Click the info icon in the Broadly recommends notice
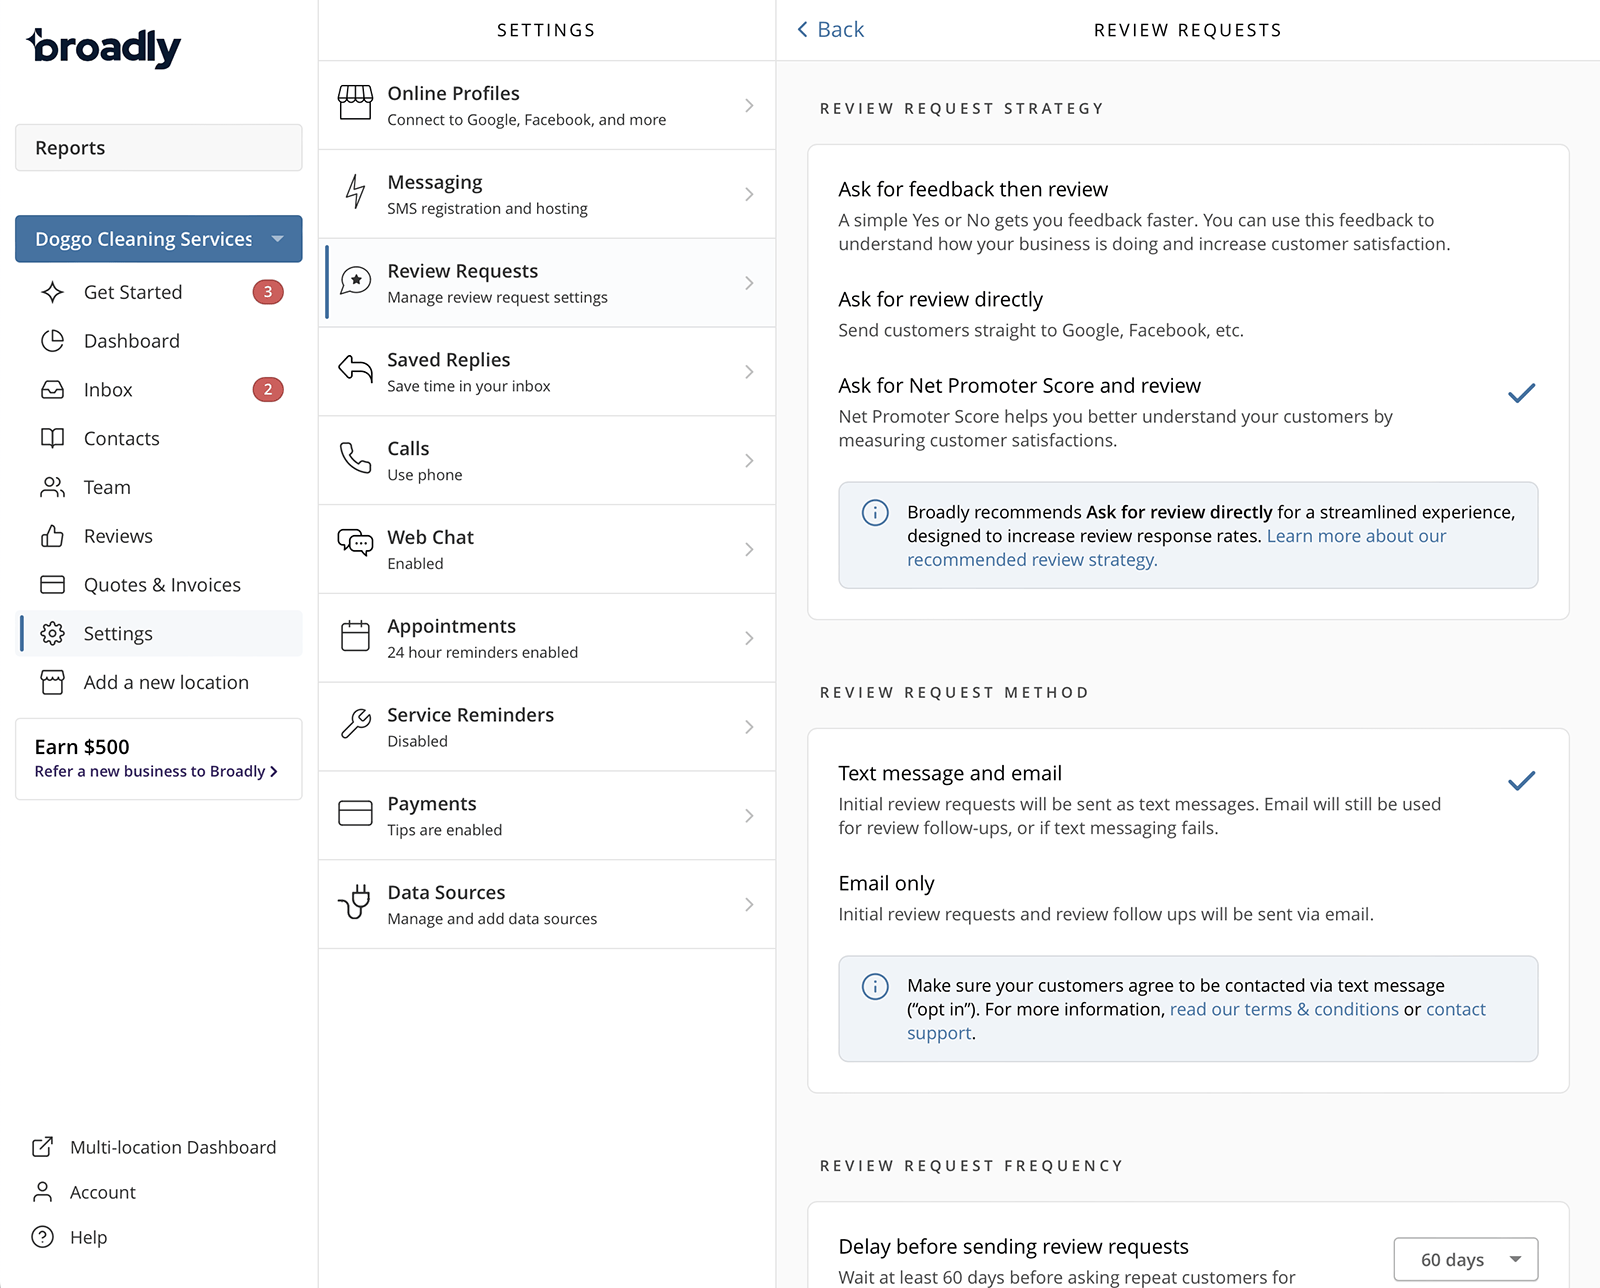This screenshot has width=1600, height=1288. (875, 513)
